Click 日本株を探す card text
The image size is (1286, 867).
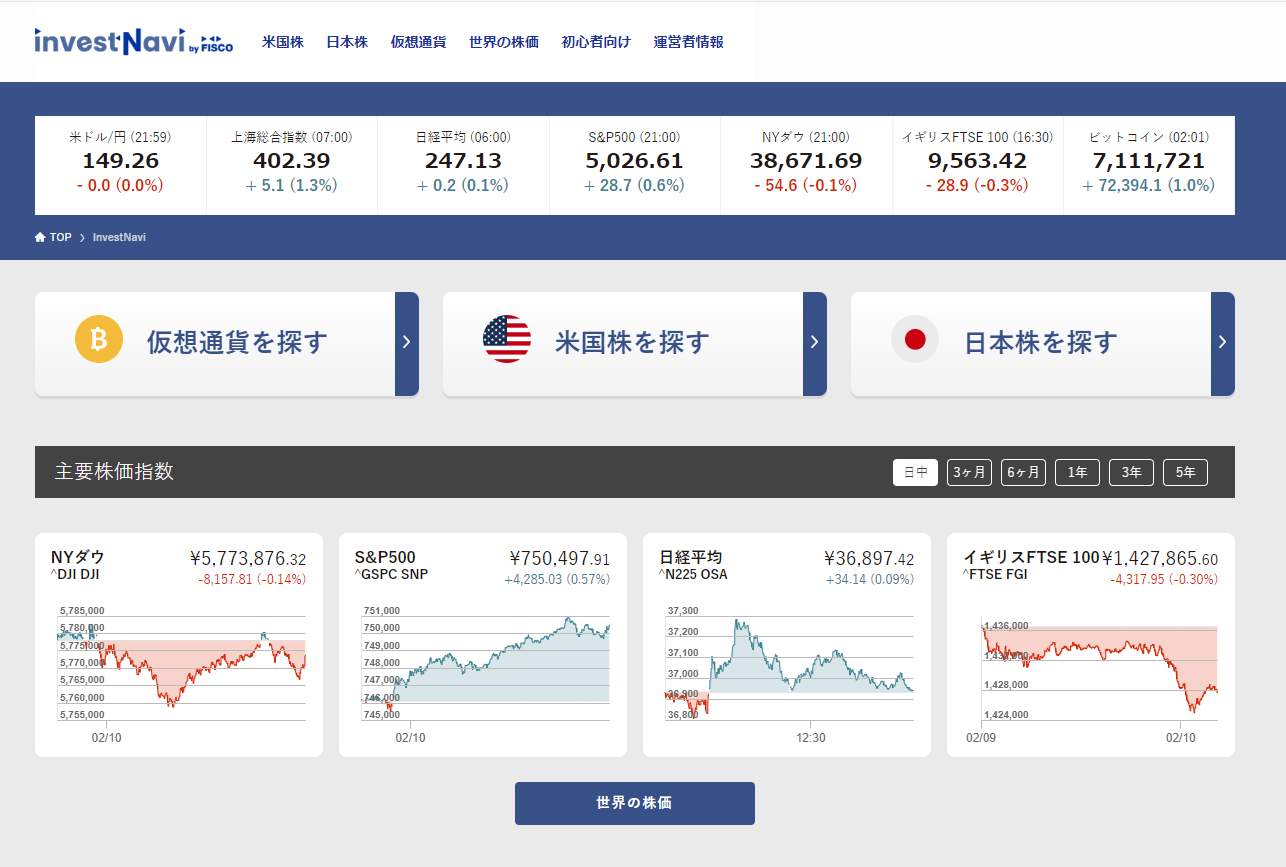click(x=1040, y=342)
